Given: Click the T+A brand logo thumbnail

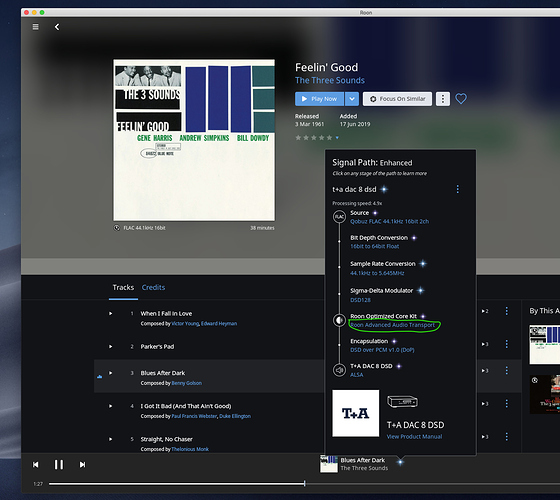Looking at the screenshot, I should point(356,413).
